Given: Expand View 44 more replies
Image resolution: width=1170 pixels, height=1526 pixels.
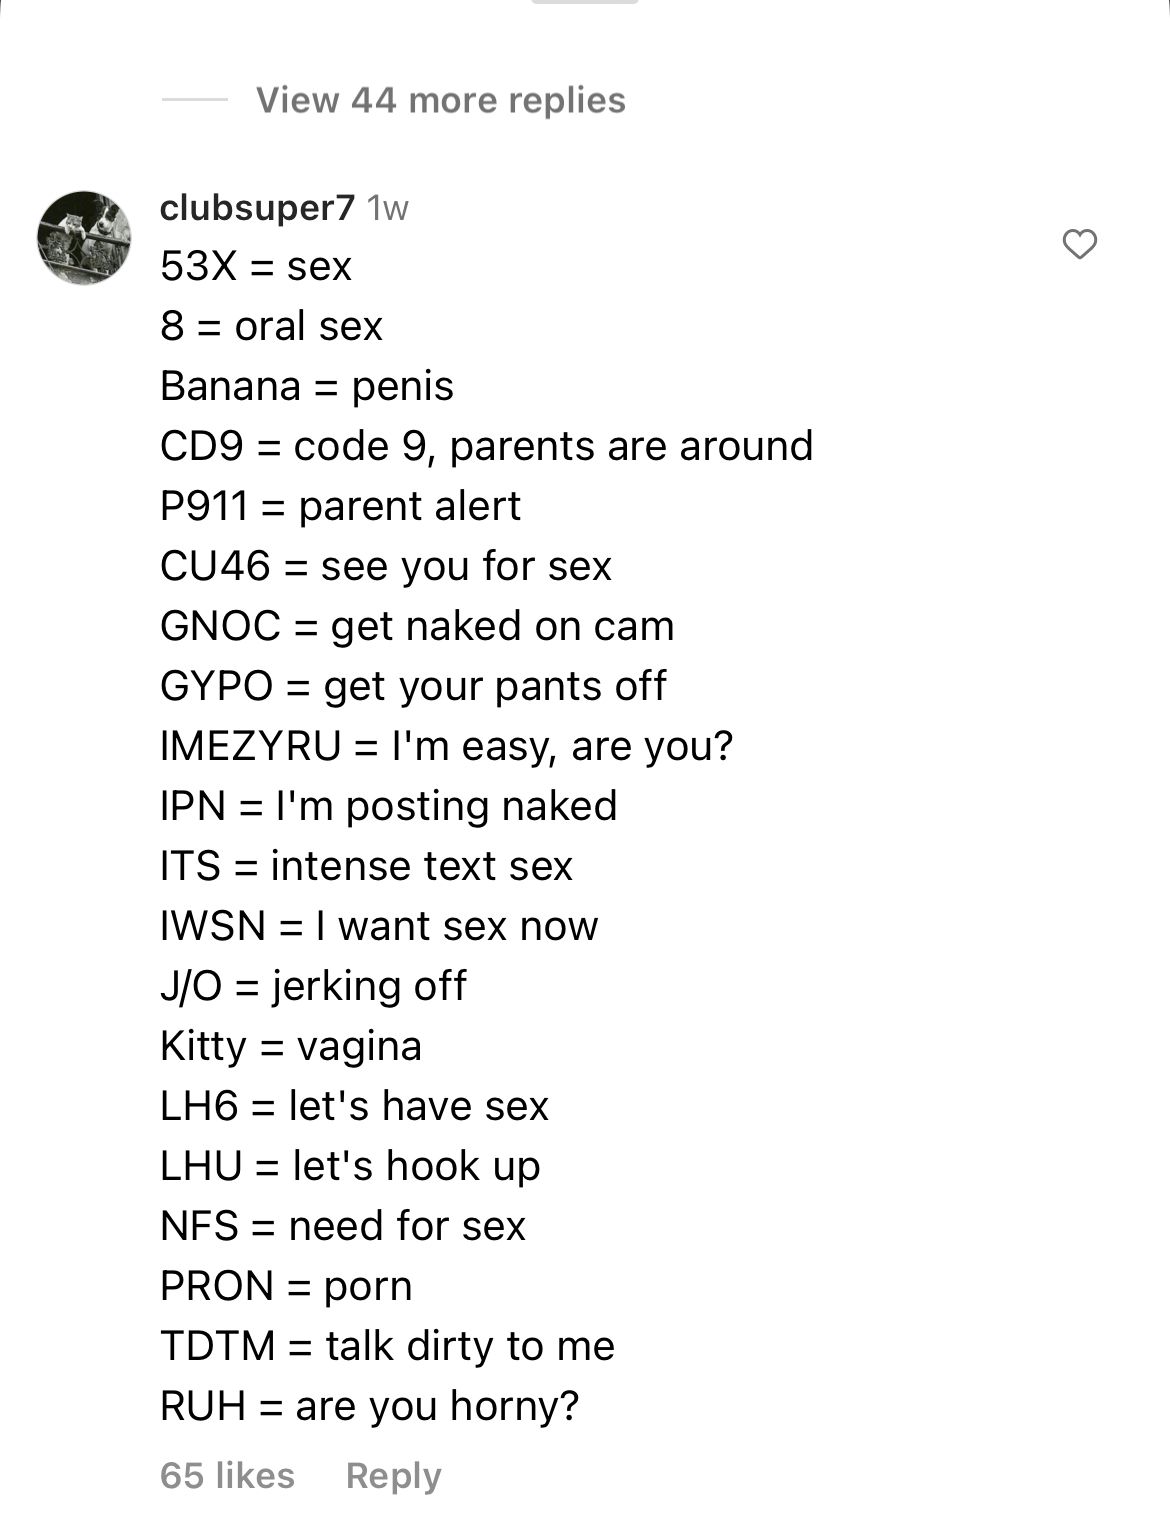Looking at the screenshot, I should (440, 100).
